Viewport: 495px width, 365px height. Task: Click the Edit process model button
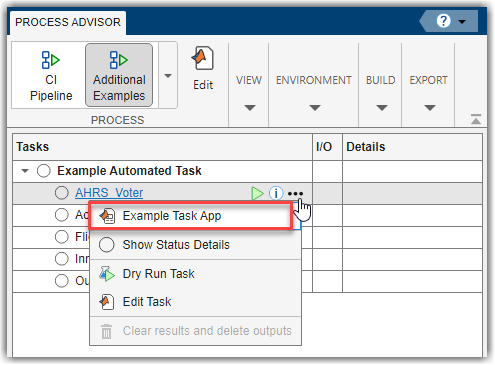point(203,68)
